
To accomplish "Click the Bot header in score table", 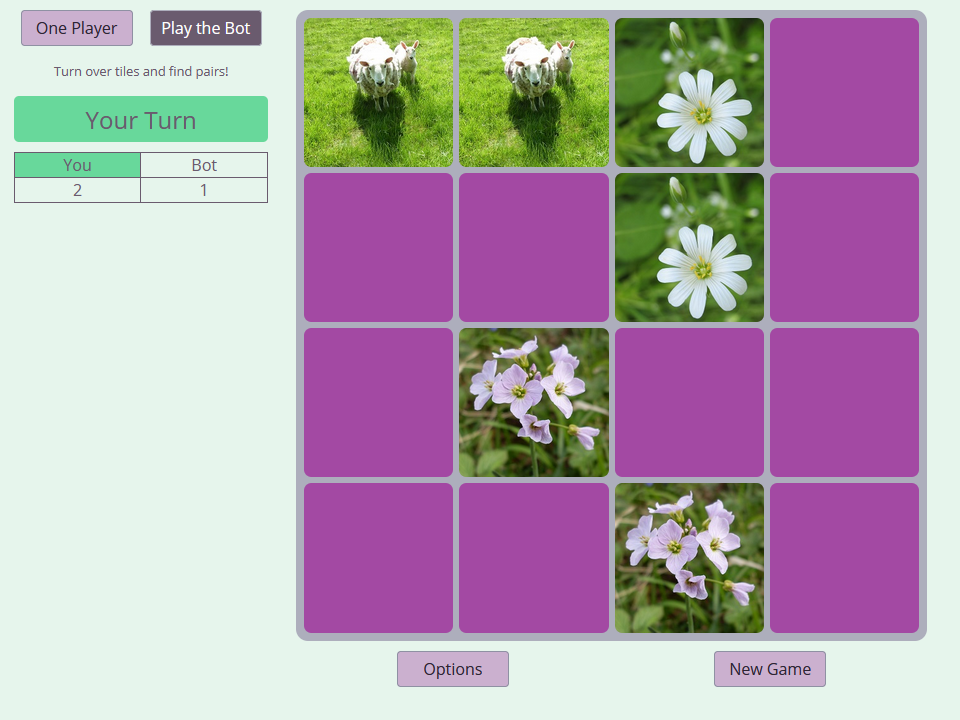I will 204,165.
